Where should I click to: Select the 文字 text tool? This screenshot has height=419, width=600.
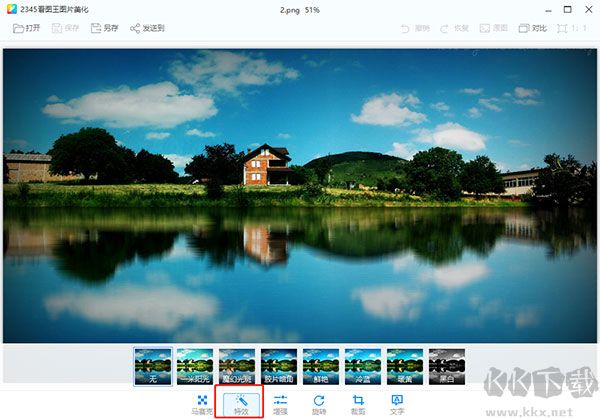(x=397, y=405)
